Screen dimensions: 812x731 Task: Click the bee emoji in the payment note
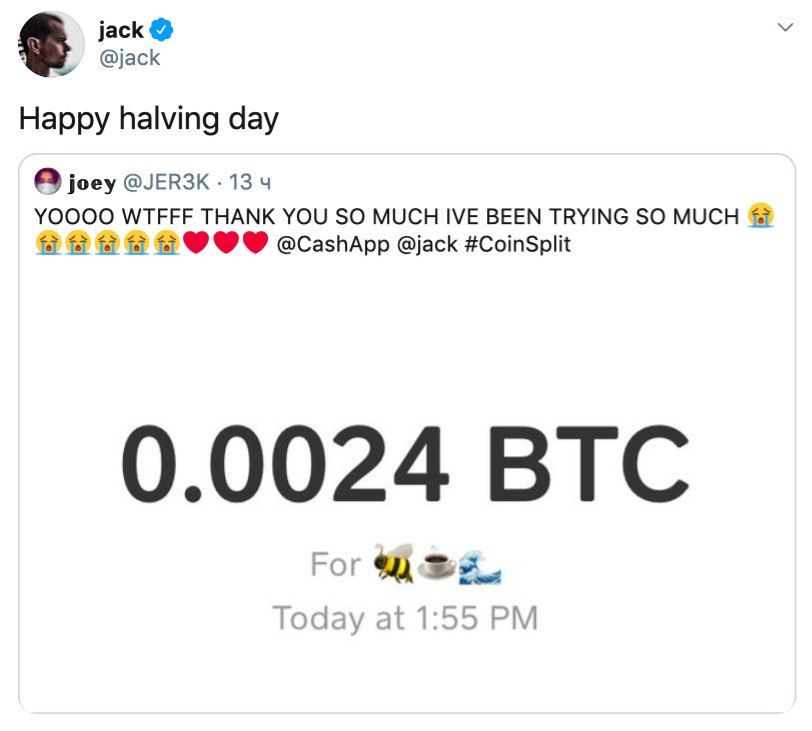391,565
